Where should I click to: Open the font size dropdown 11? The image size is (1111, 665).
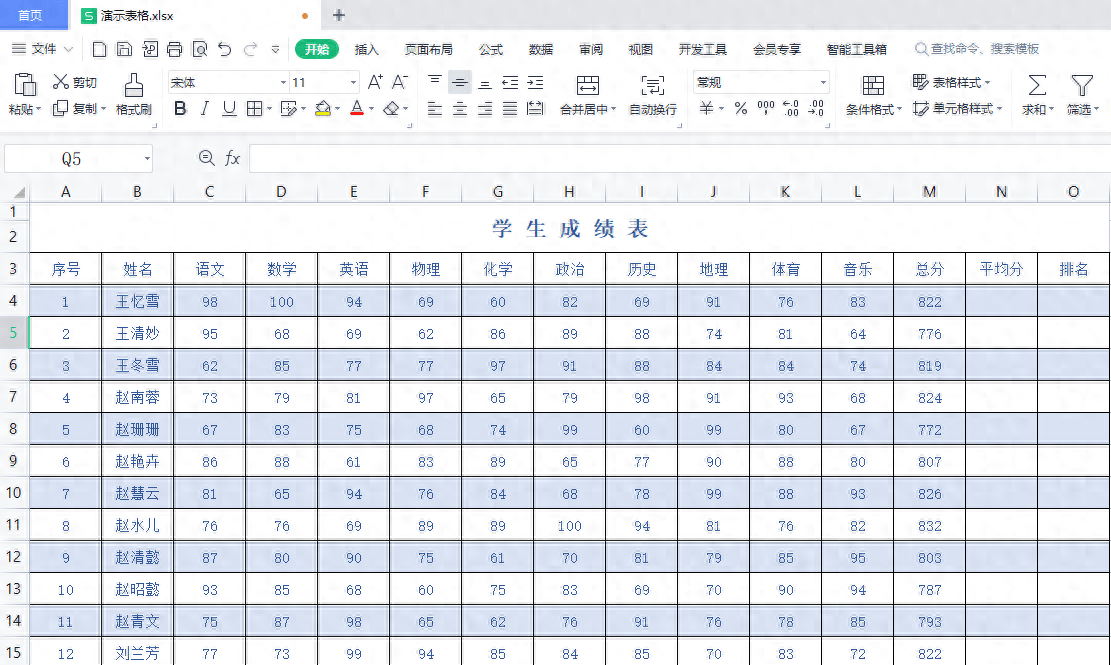[x=353, y=82]
